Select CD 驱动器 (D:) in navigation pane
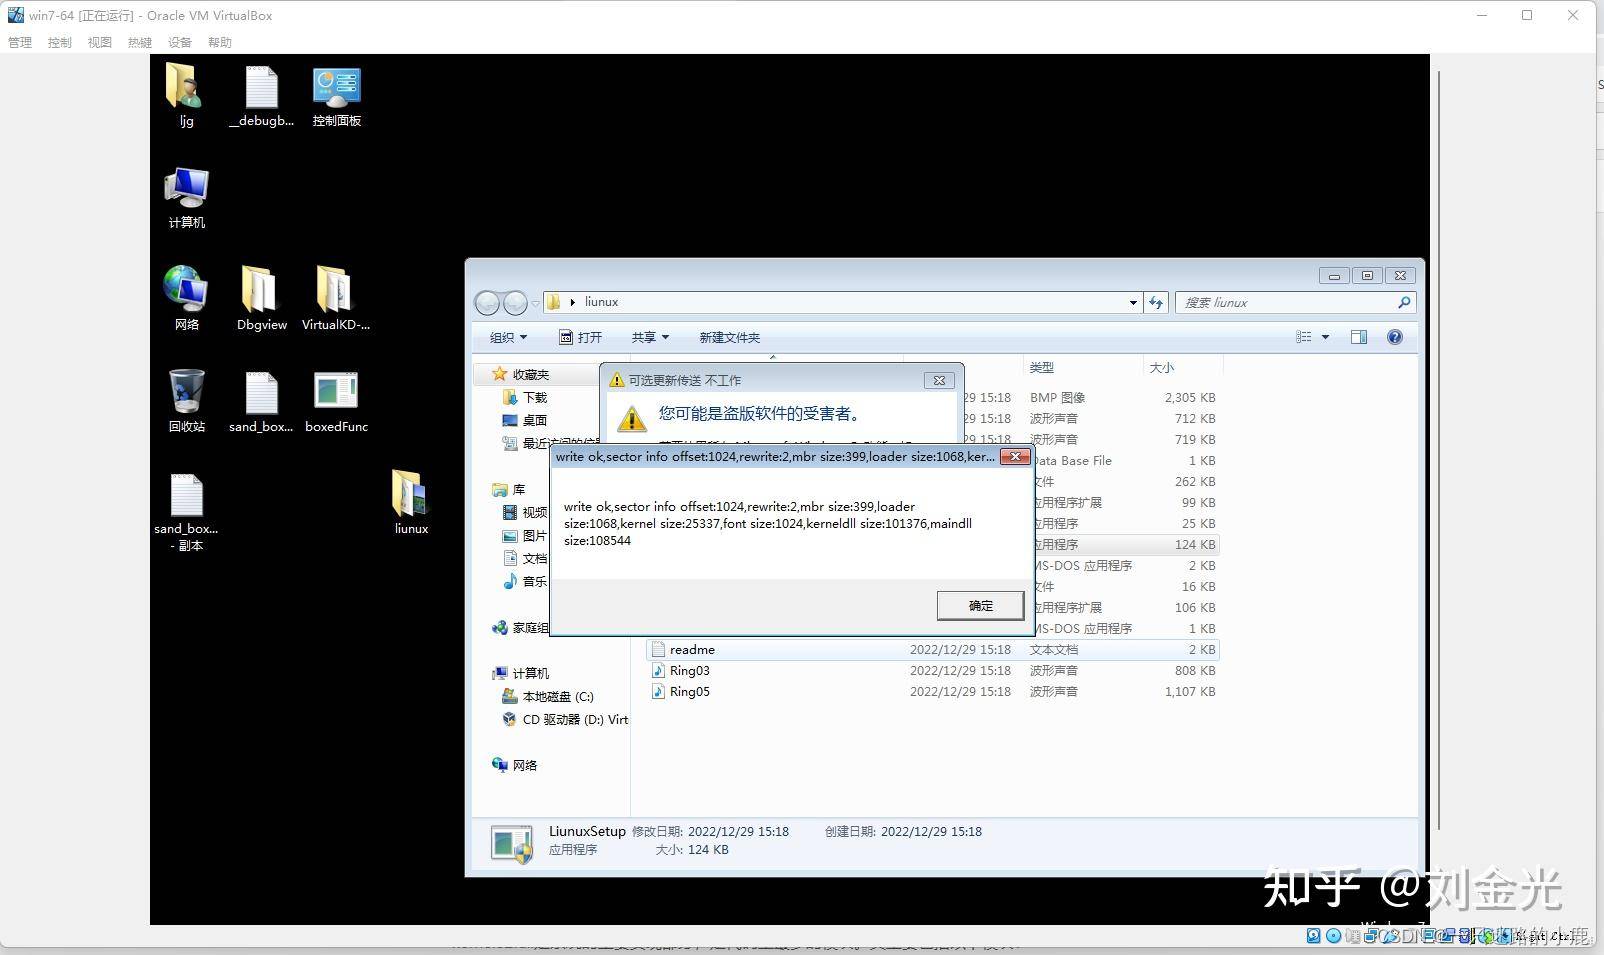This screenshot has height=955, width=1604. (x=575, y=719)
